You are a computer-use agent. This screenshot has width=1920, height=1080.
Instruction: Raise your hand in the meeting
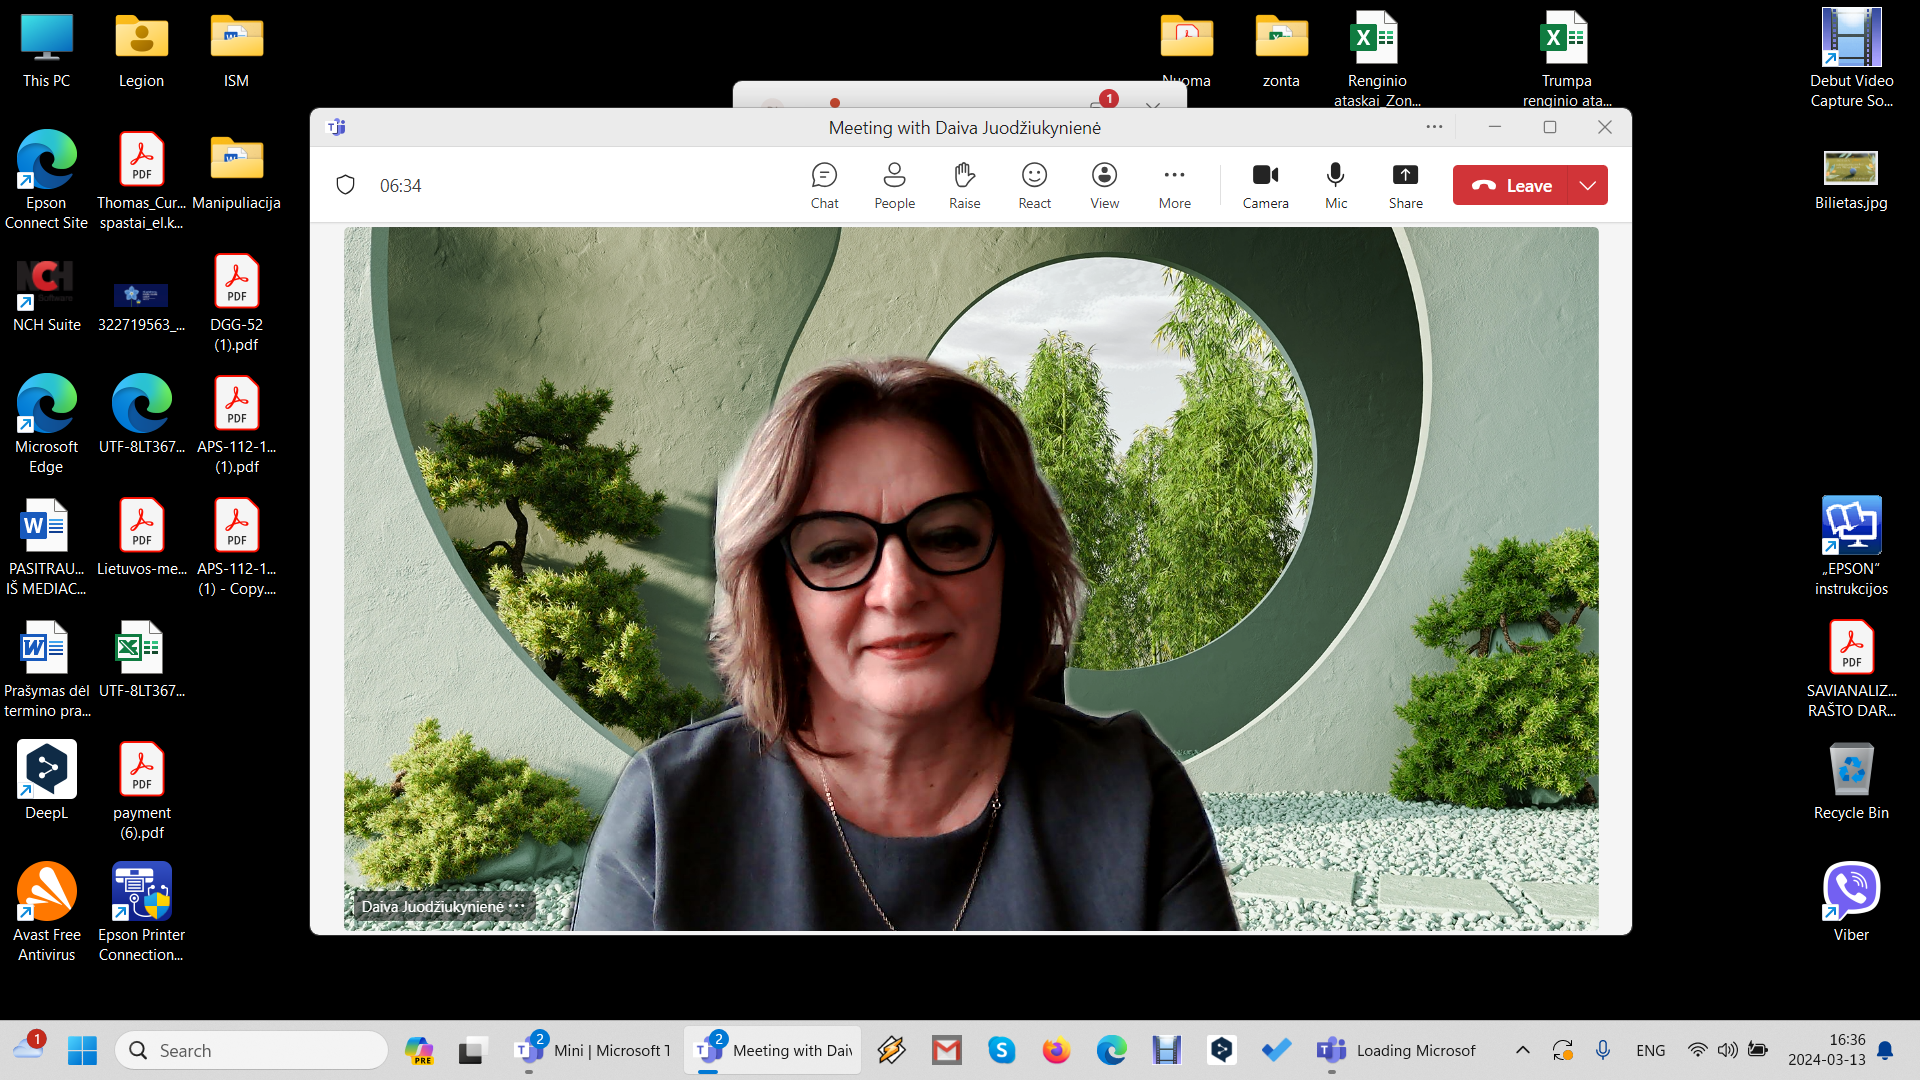coord(964,186)
